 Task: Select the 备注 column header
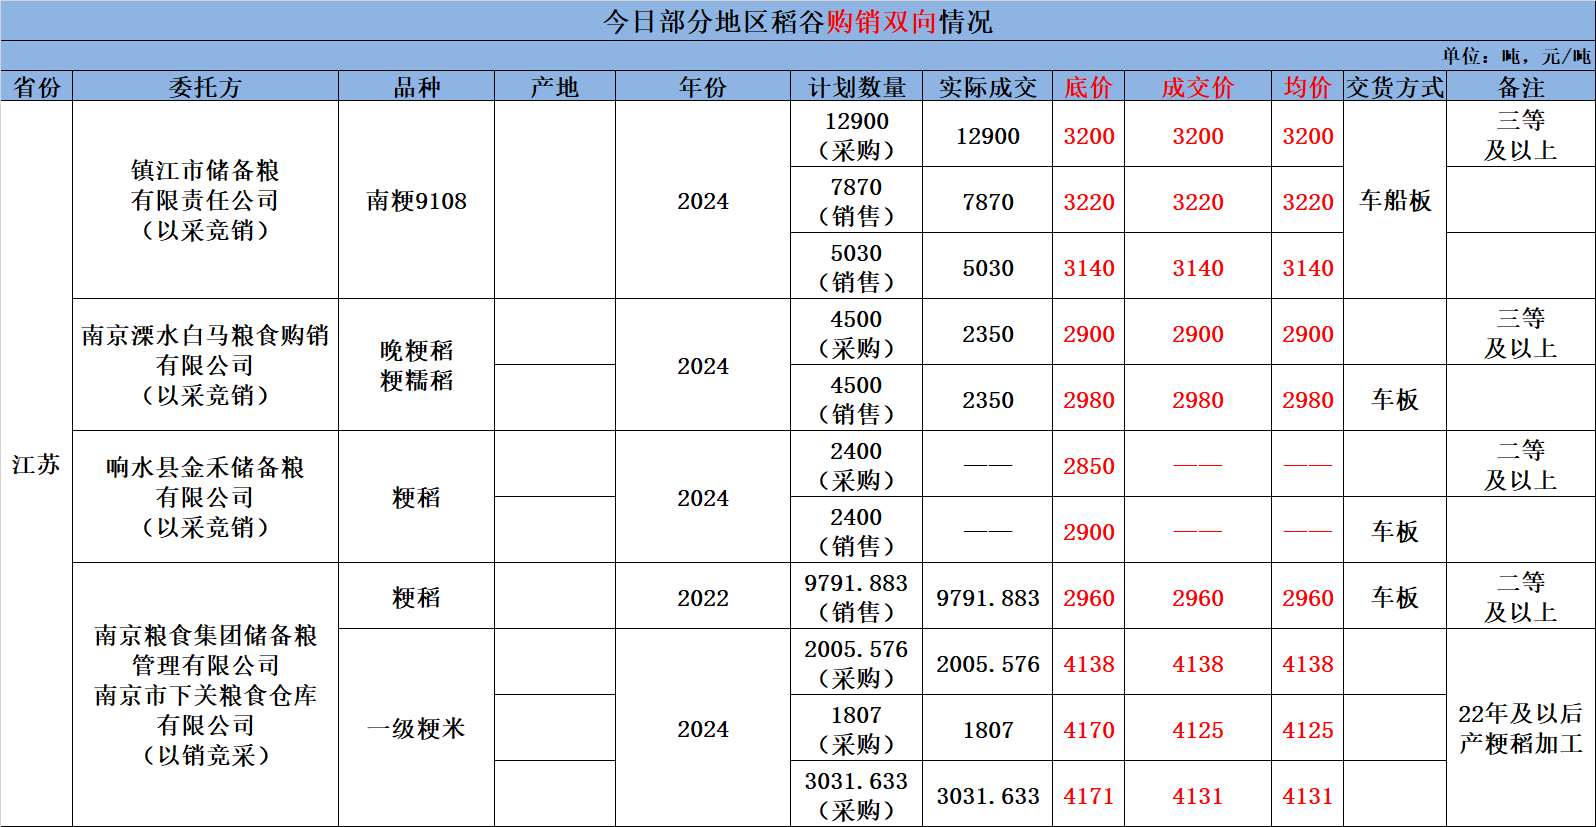point(1521,87)
